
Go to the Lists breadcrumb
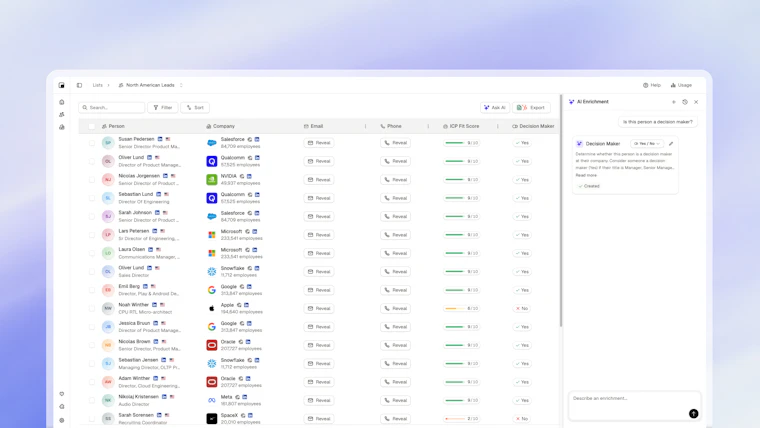[97, 85]
